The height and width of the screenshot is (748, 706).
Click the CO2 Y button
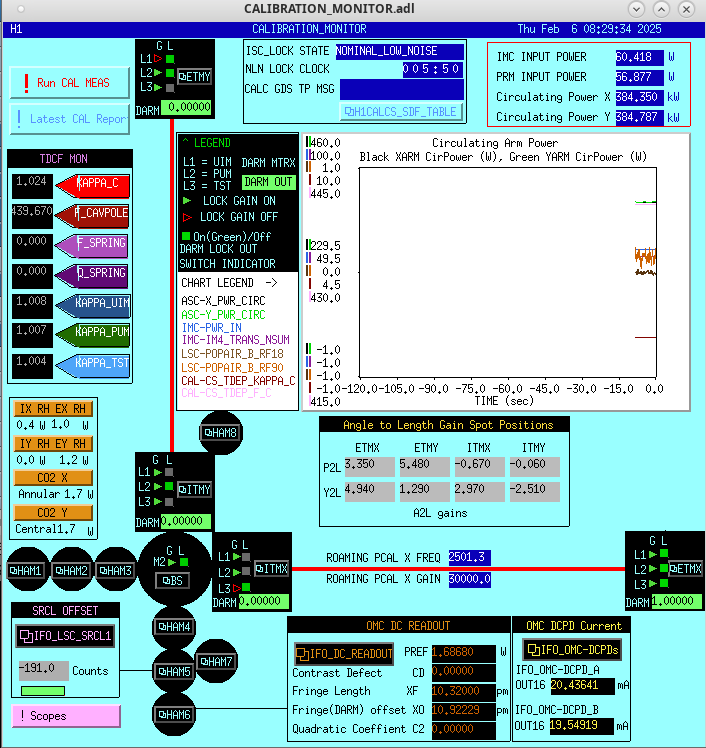[53, 513]
